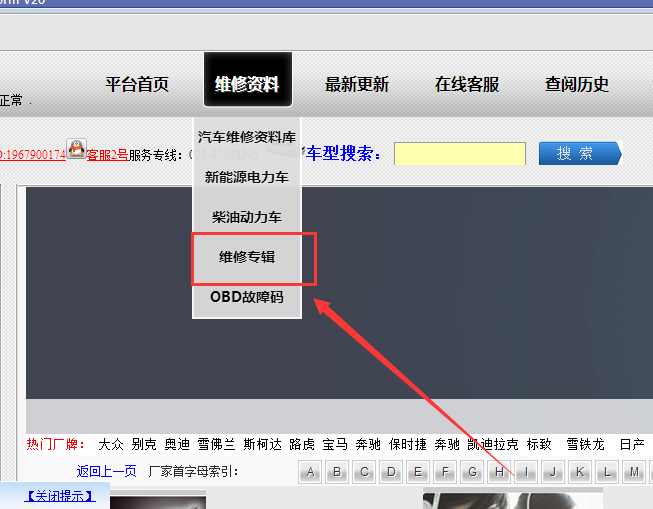The image size is (653, 509).
Task: Click letter index button K
Action: tap(580, 472)
